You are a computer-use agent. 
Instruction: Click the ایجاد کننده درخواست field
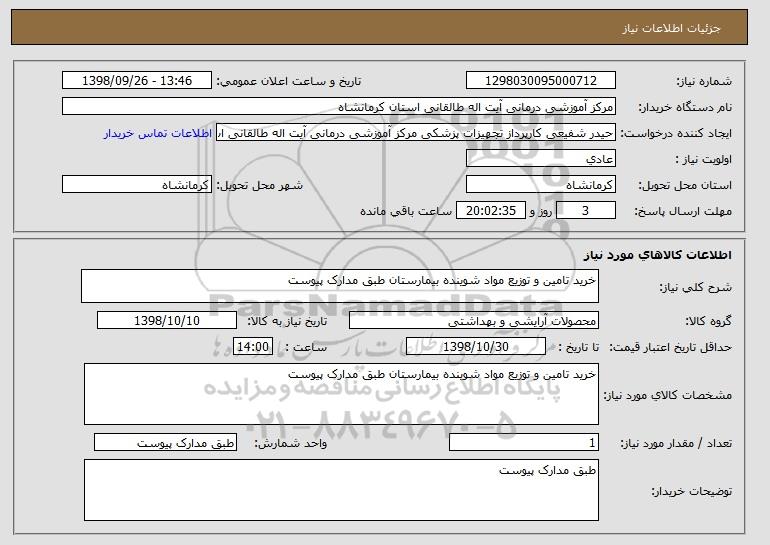[x=416, y=133]
